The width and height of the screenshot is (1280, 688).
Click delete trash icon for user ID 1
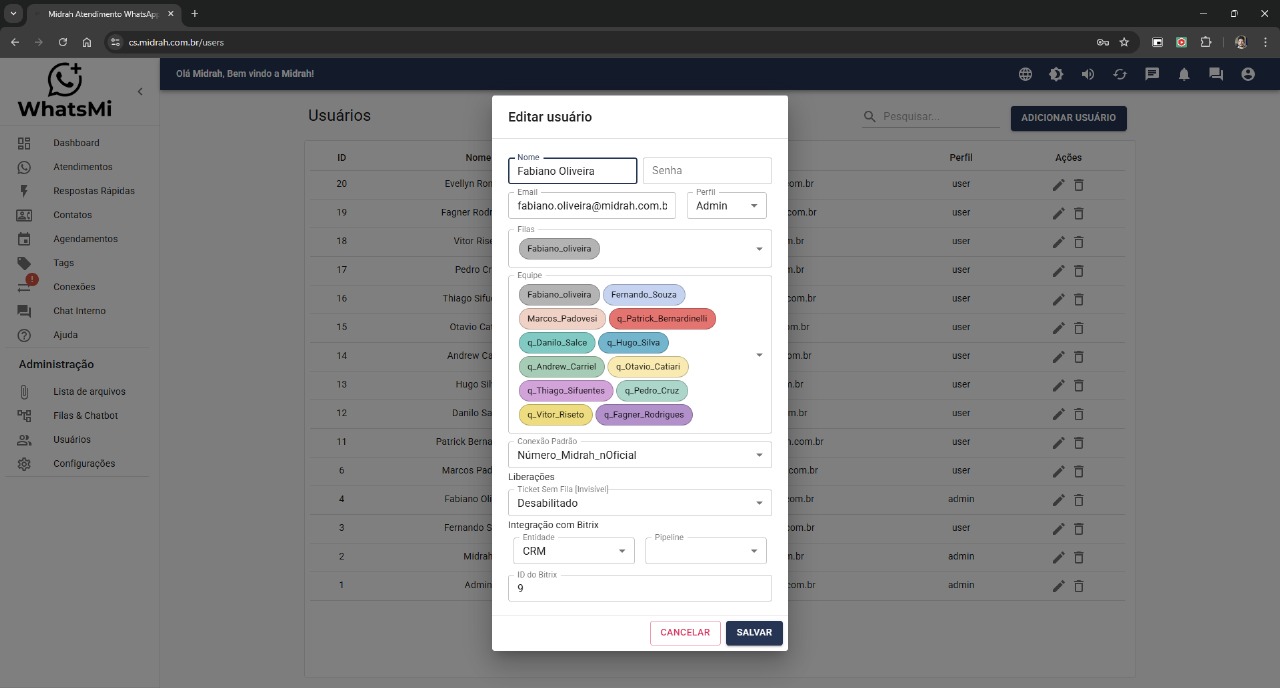tap(1079, 585)
